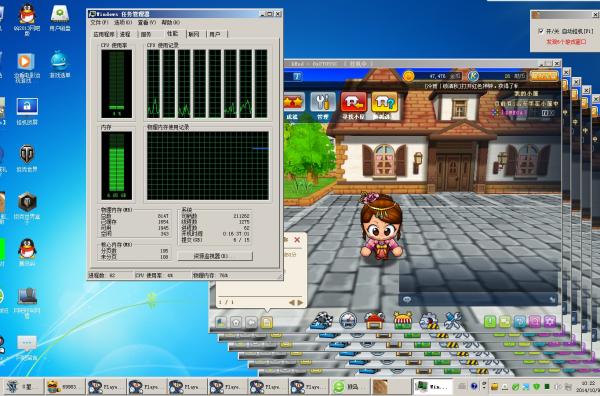The width and height of the screenshot is (600, 396).
Task: Go to the next page arrow in the popup
Action: pyautogui.click(x=300, y=302)
